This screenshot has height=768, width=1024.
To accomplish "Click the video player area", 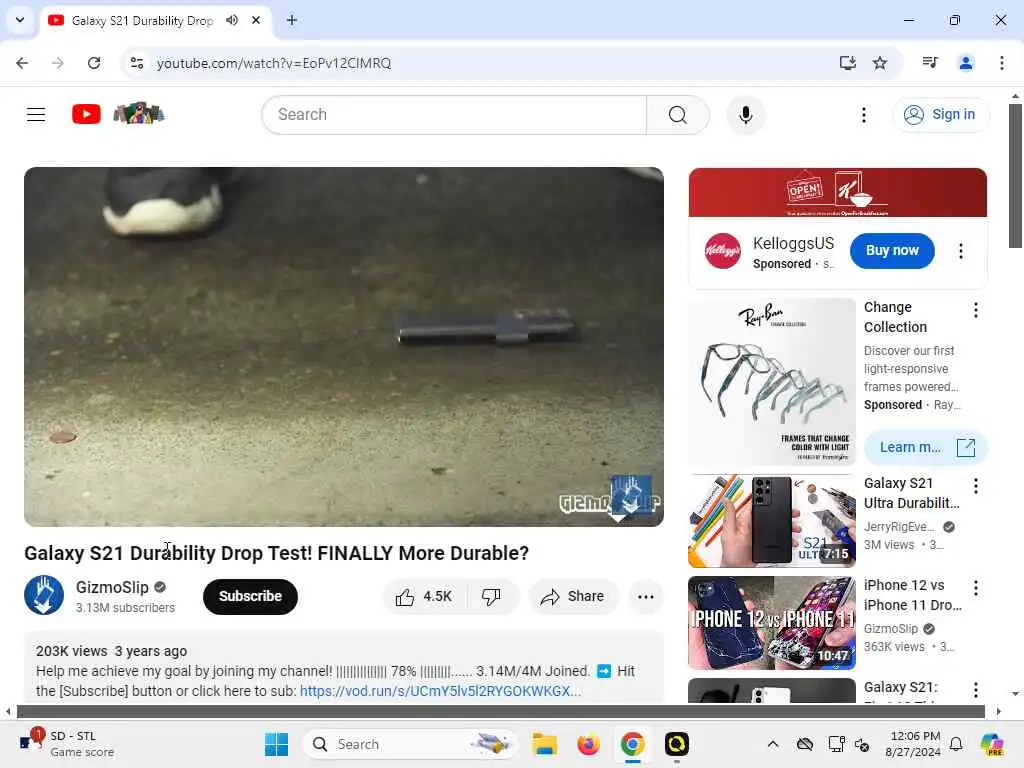I will (x=344, y=347).
